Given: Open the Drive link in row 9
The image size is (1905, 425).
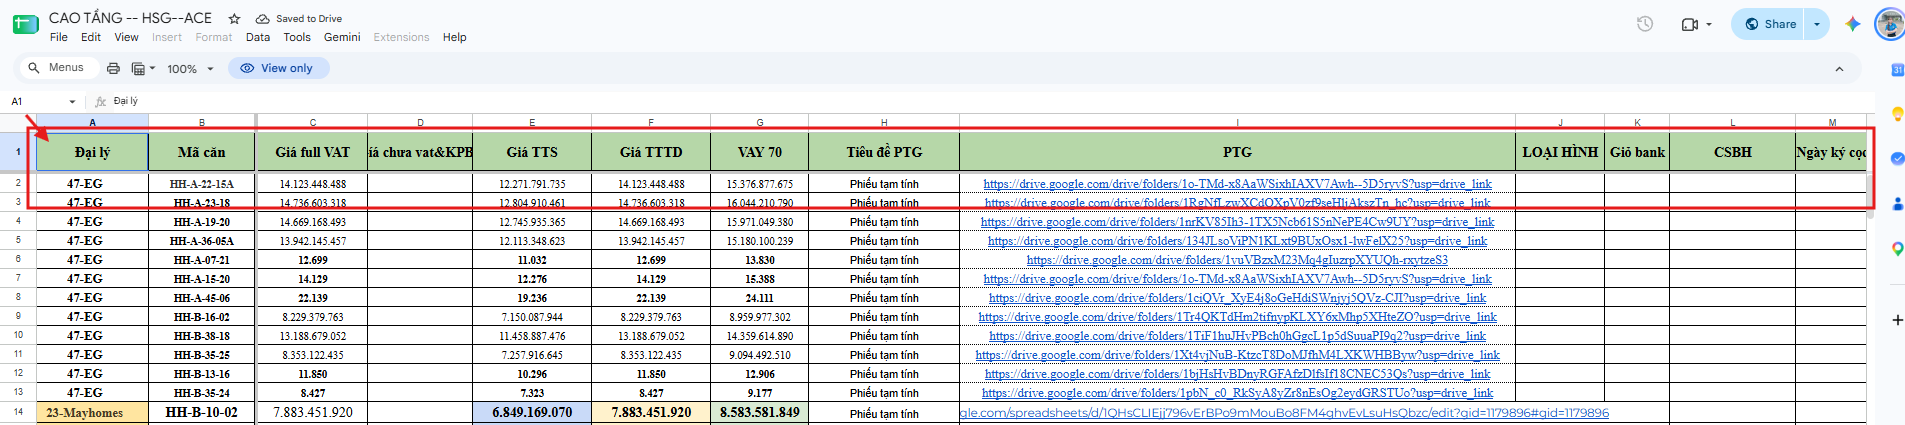Looking at the screenshot, I should pos(1237,317).
